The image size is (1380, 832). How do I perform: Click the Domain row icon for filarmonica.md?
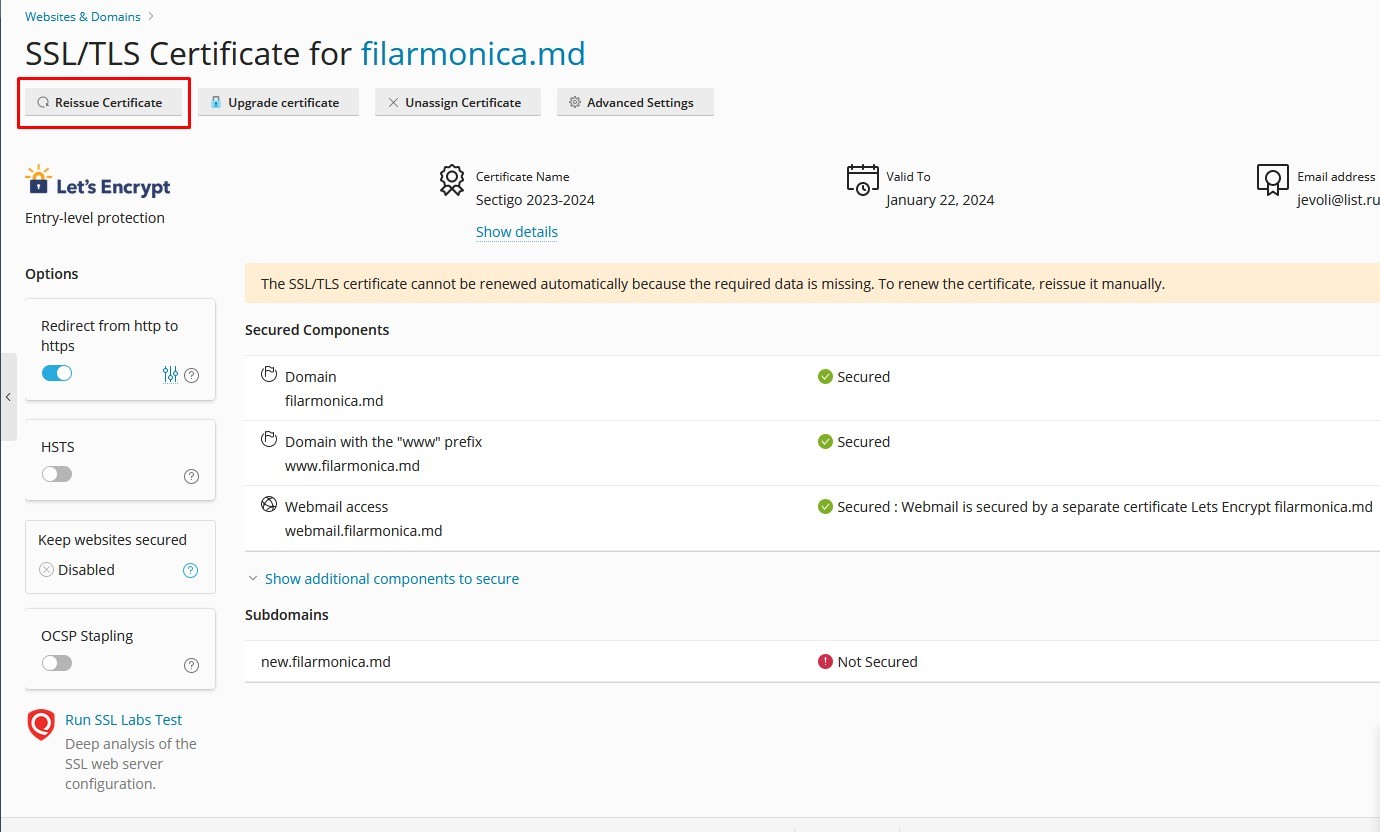268,374
